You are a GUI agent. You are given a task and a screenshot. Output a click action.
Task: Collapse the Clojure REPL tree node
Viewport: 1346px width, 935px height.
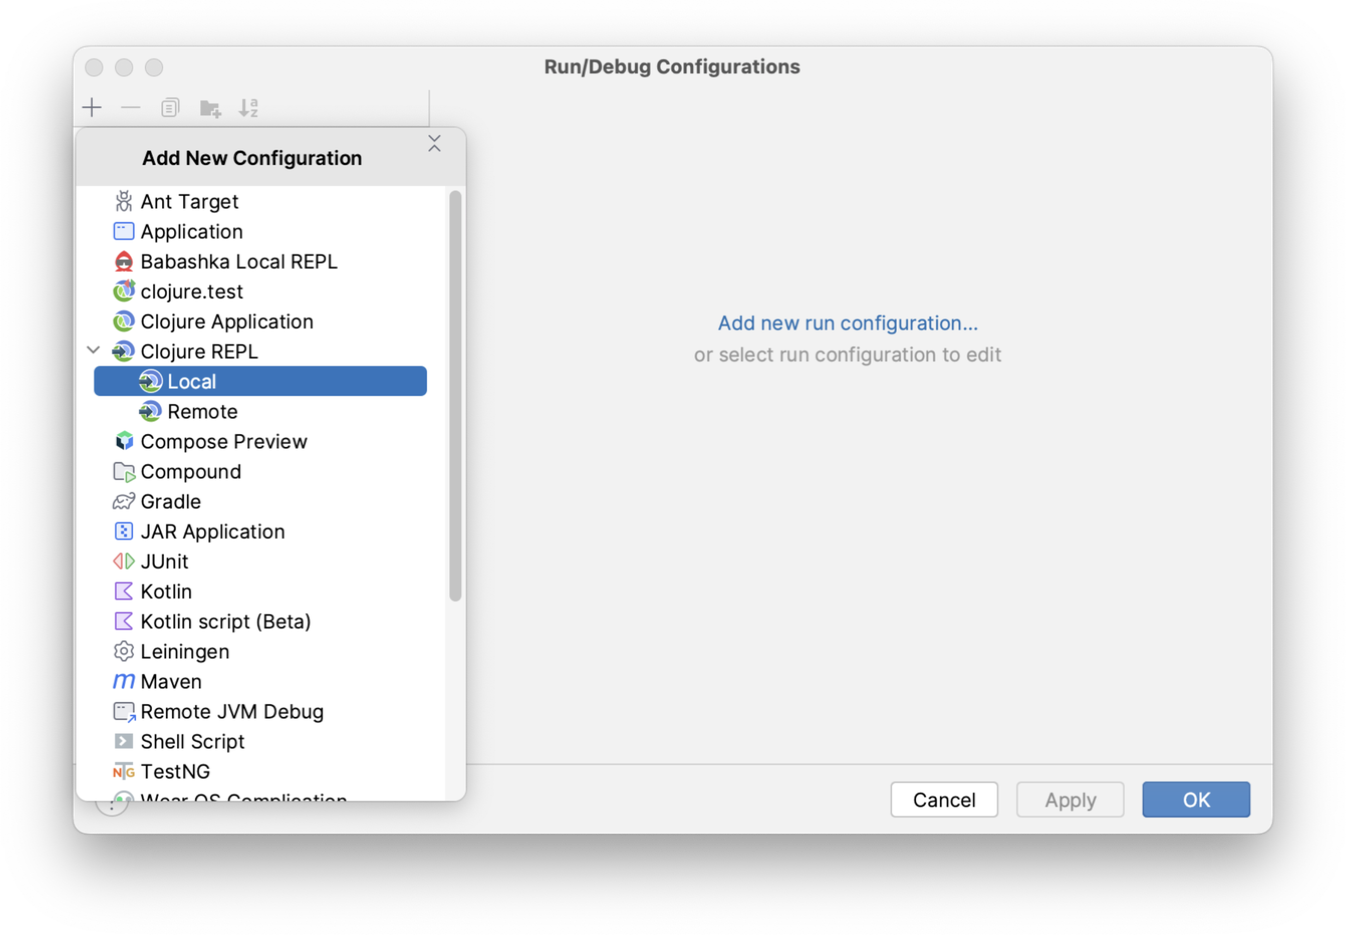point(93,350)
